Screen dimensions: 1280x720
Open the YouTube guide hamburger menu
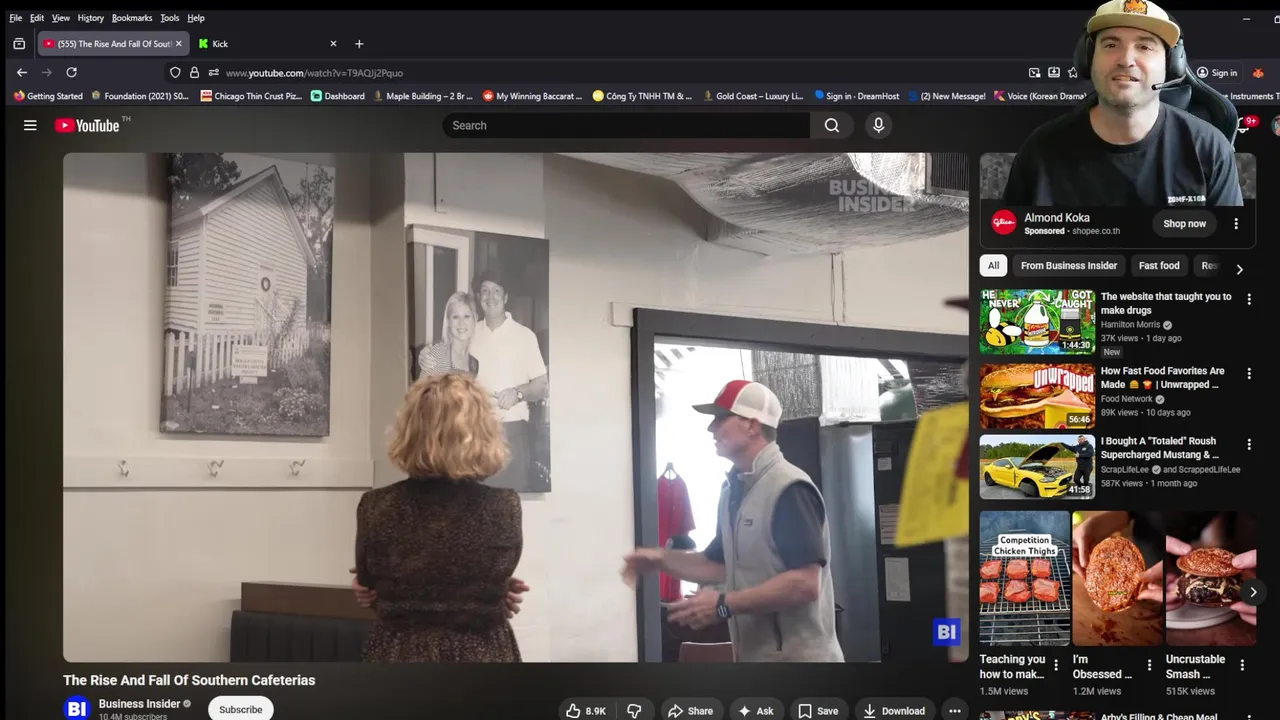30,125
